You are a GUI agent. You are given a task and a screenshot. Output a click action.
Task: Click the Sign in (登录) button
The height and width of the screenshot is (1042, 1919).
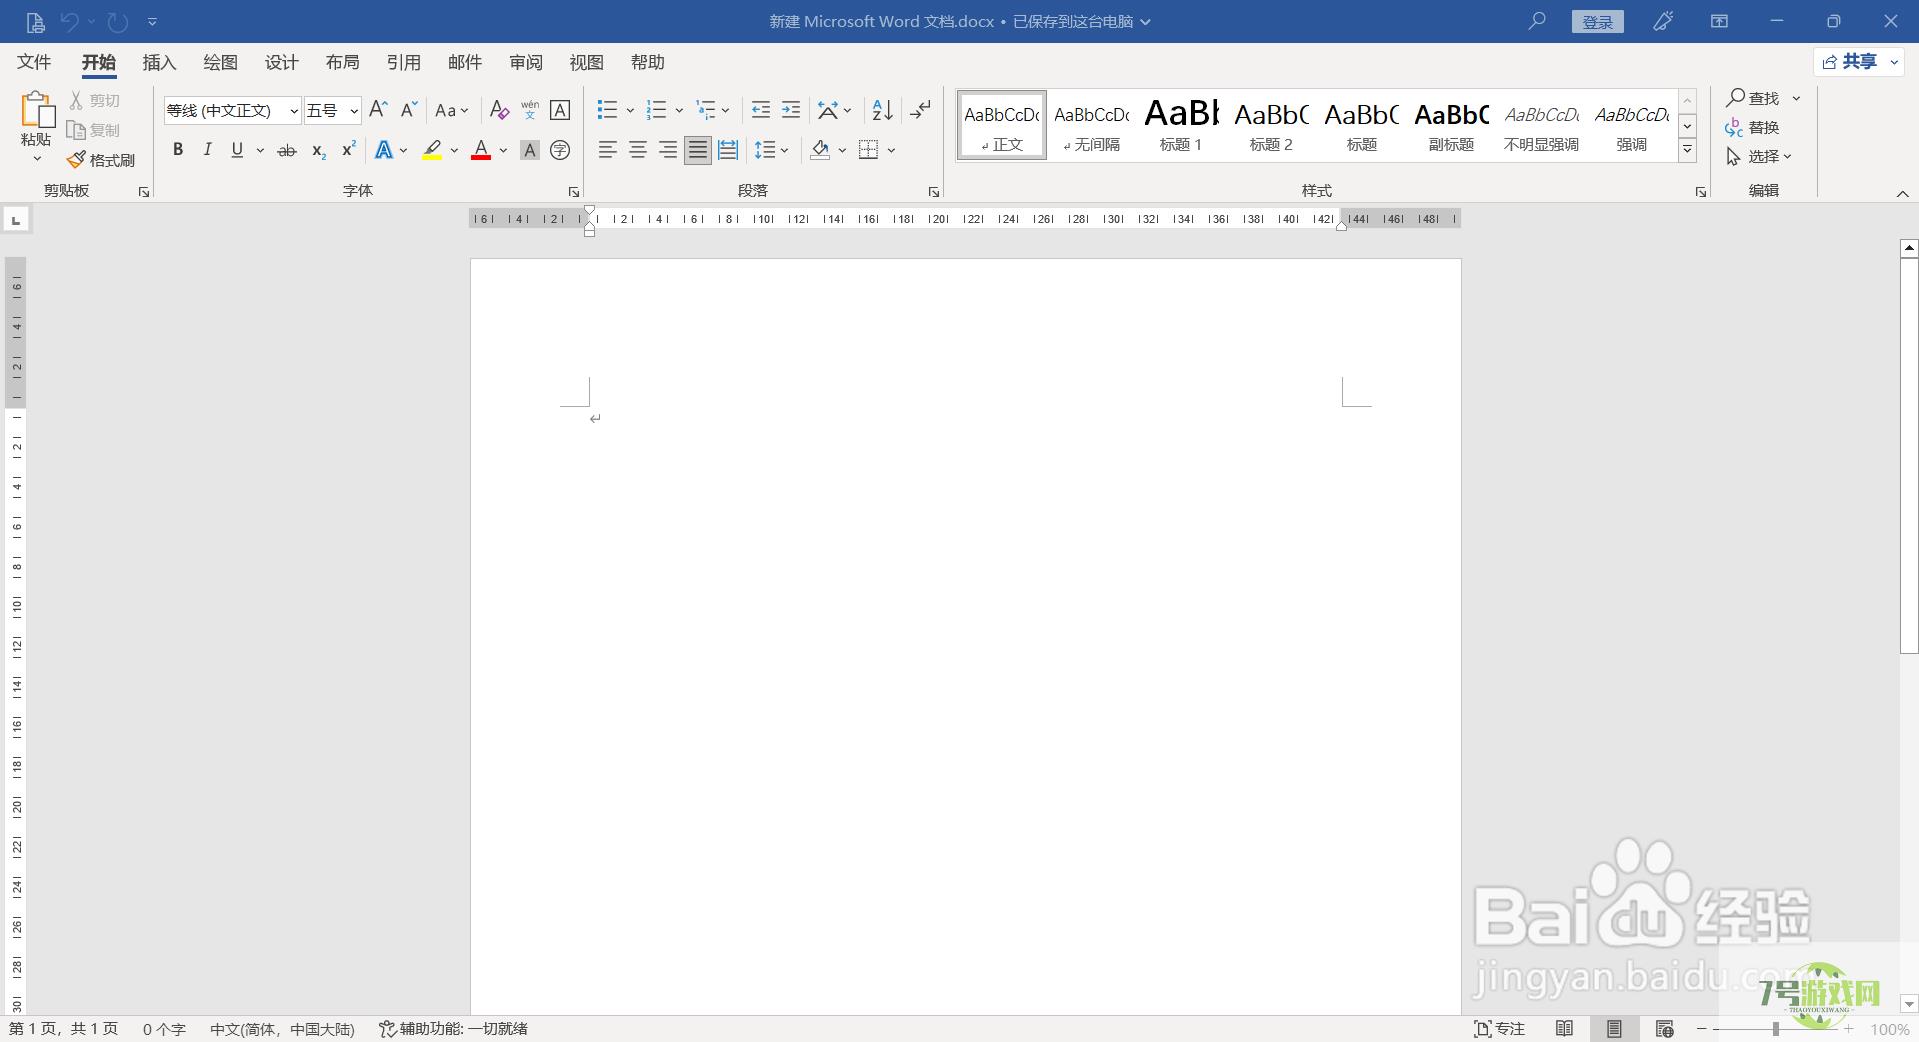click(x=1597, y=22)
